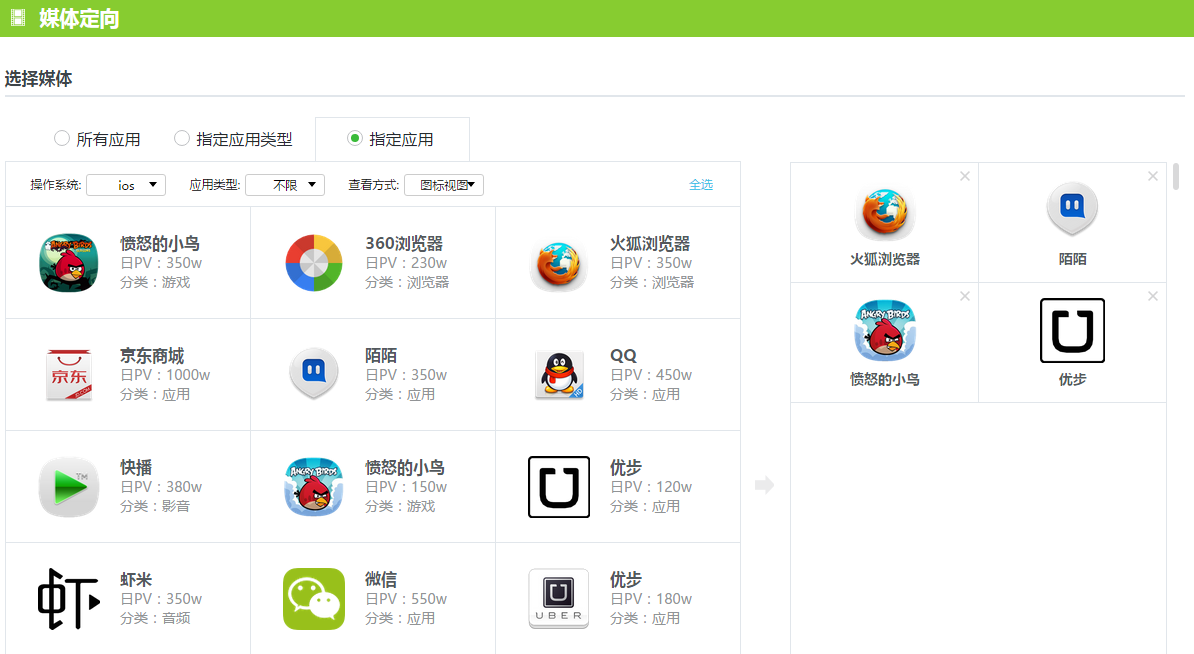Screen dimensions: 1194x654
Task: Click the 日PV：450w value
Action: 651,375
